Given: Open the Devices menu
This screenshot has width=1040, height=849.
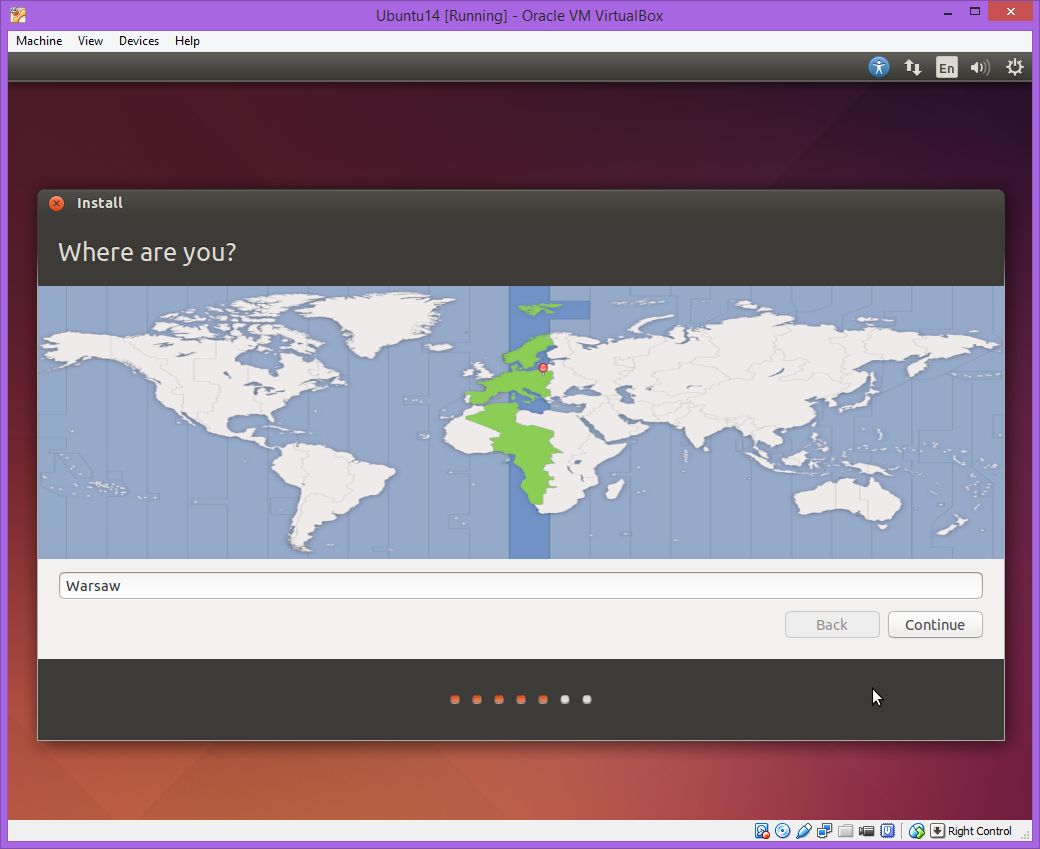Looking at the screenshot, I should tap(139, 41).
